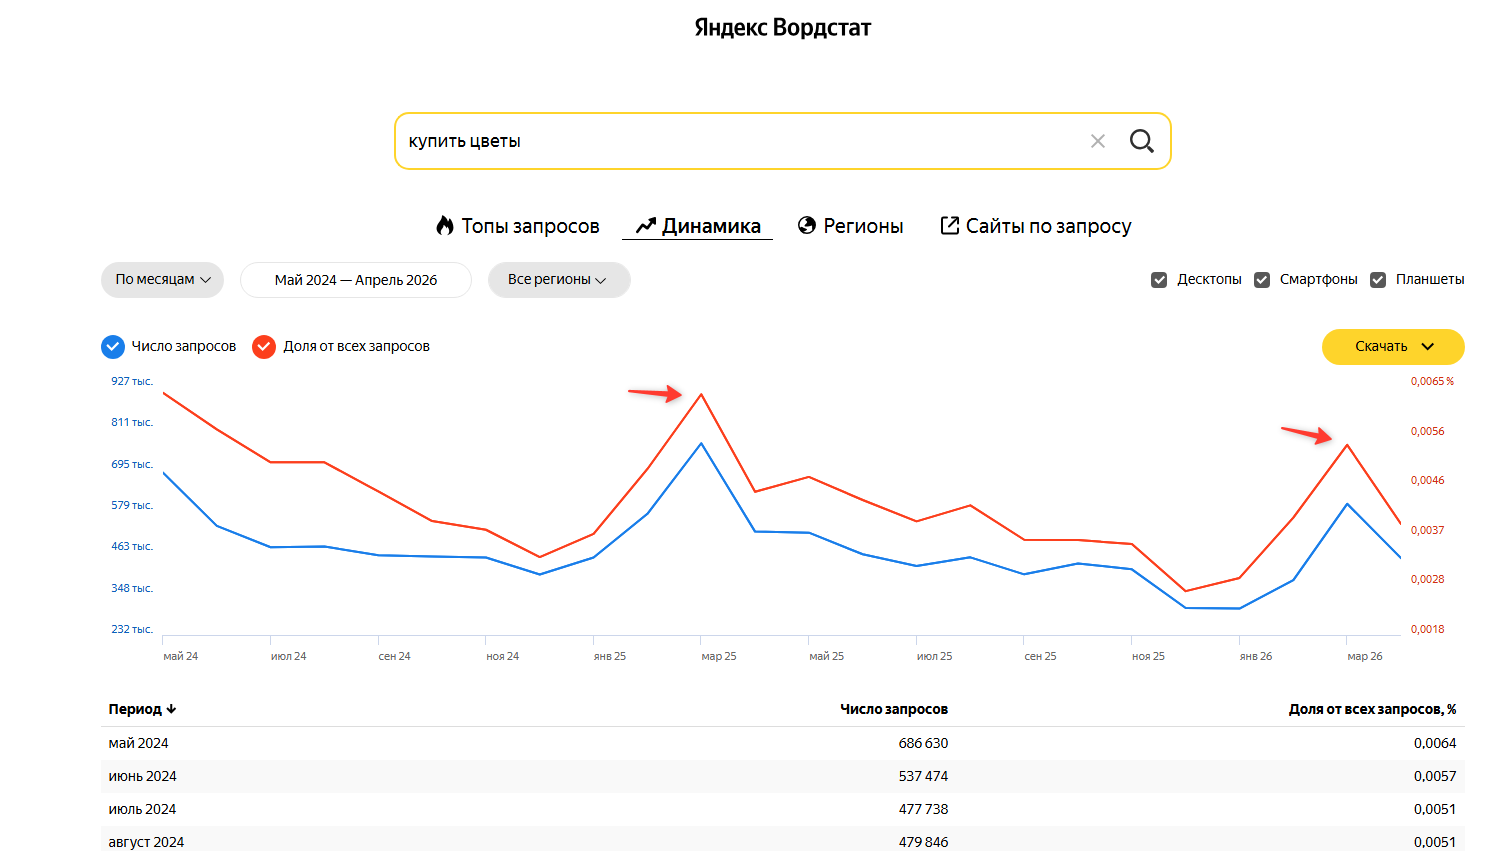This screenshot has height=851, width=1505.
Task: Click the янв 26 label on the chart axis
Action: 1256,657
